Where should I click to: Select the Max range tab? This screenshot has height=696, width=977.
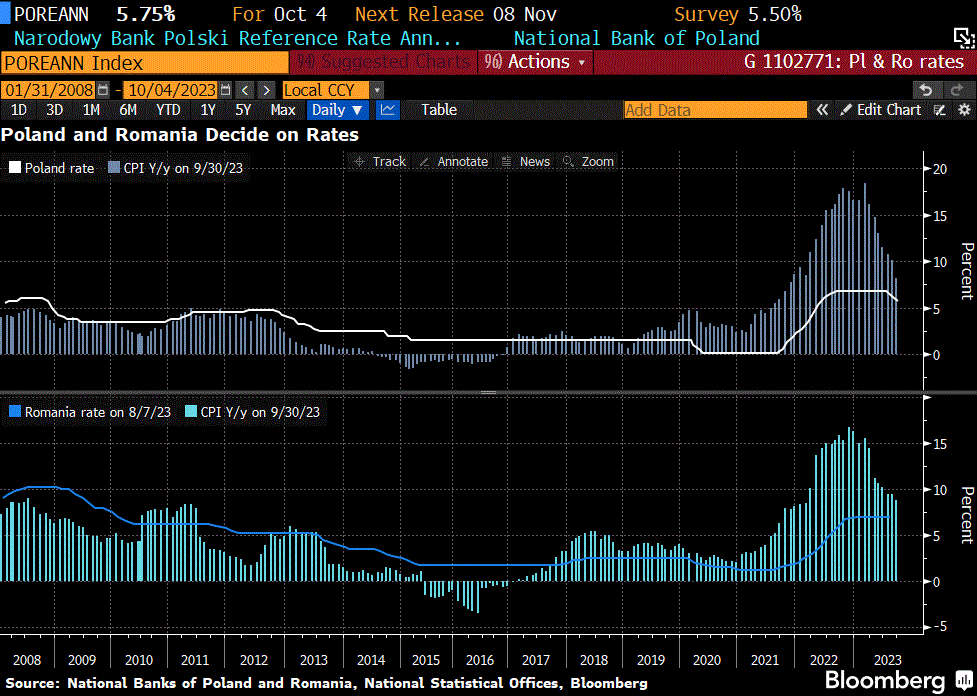pos(283,110)
